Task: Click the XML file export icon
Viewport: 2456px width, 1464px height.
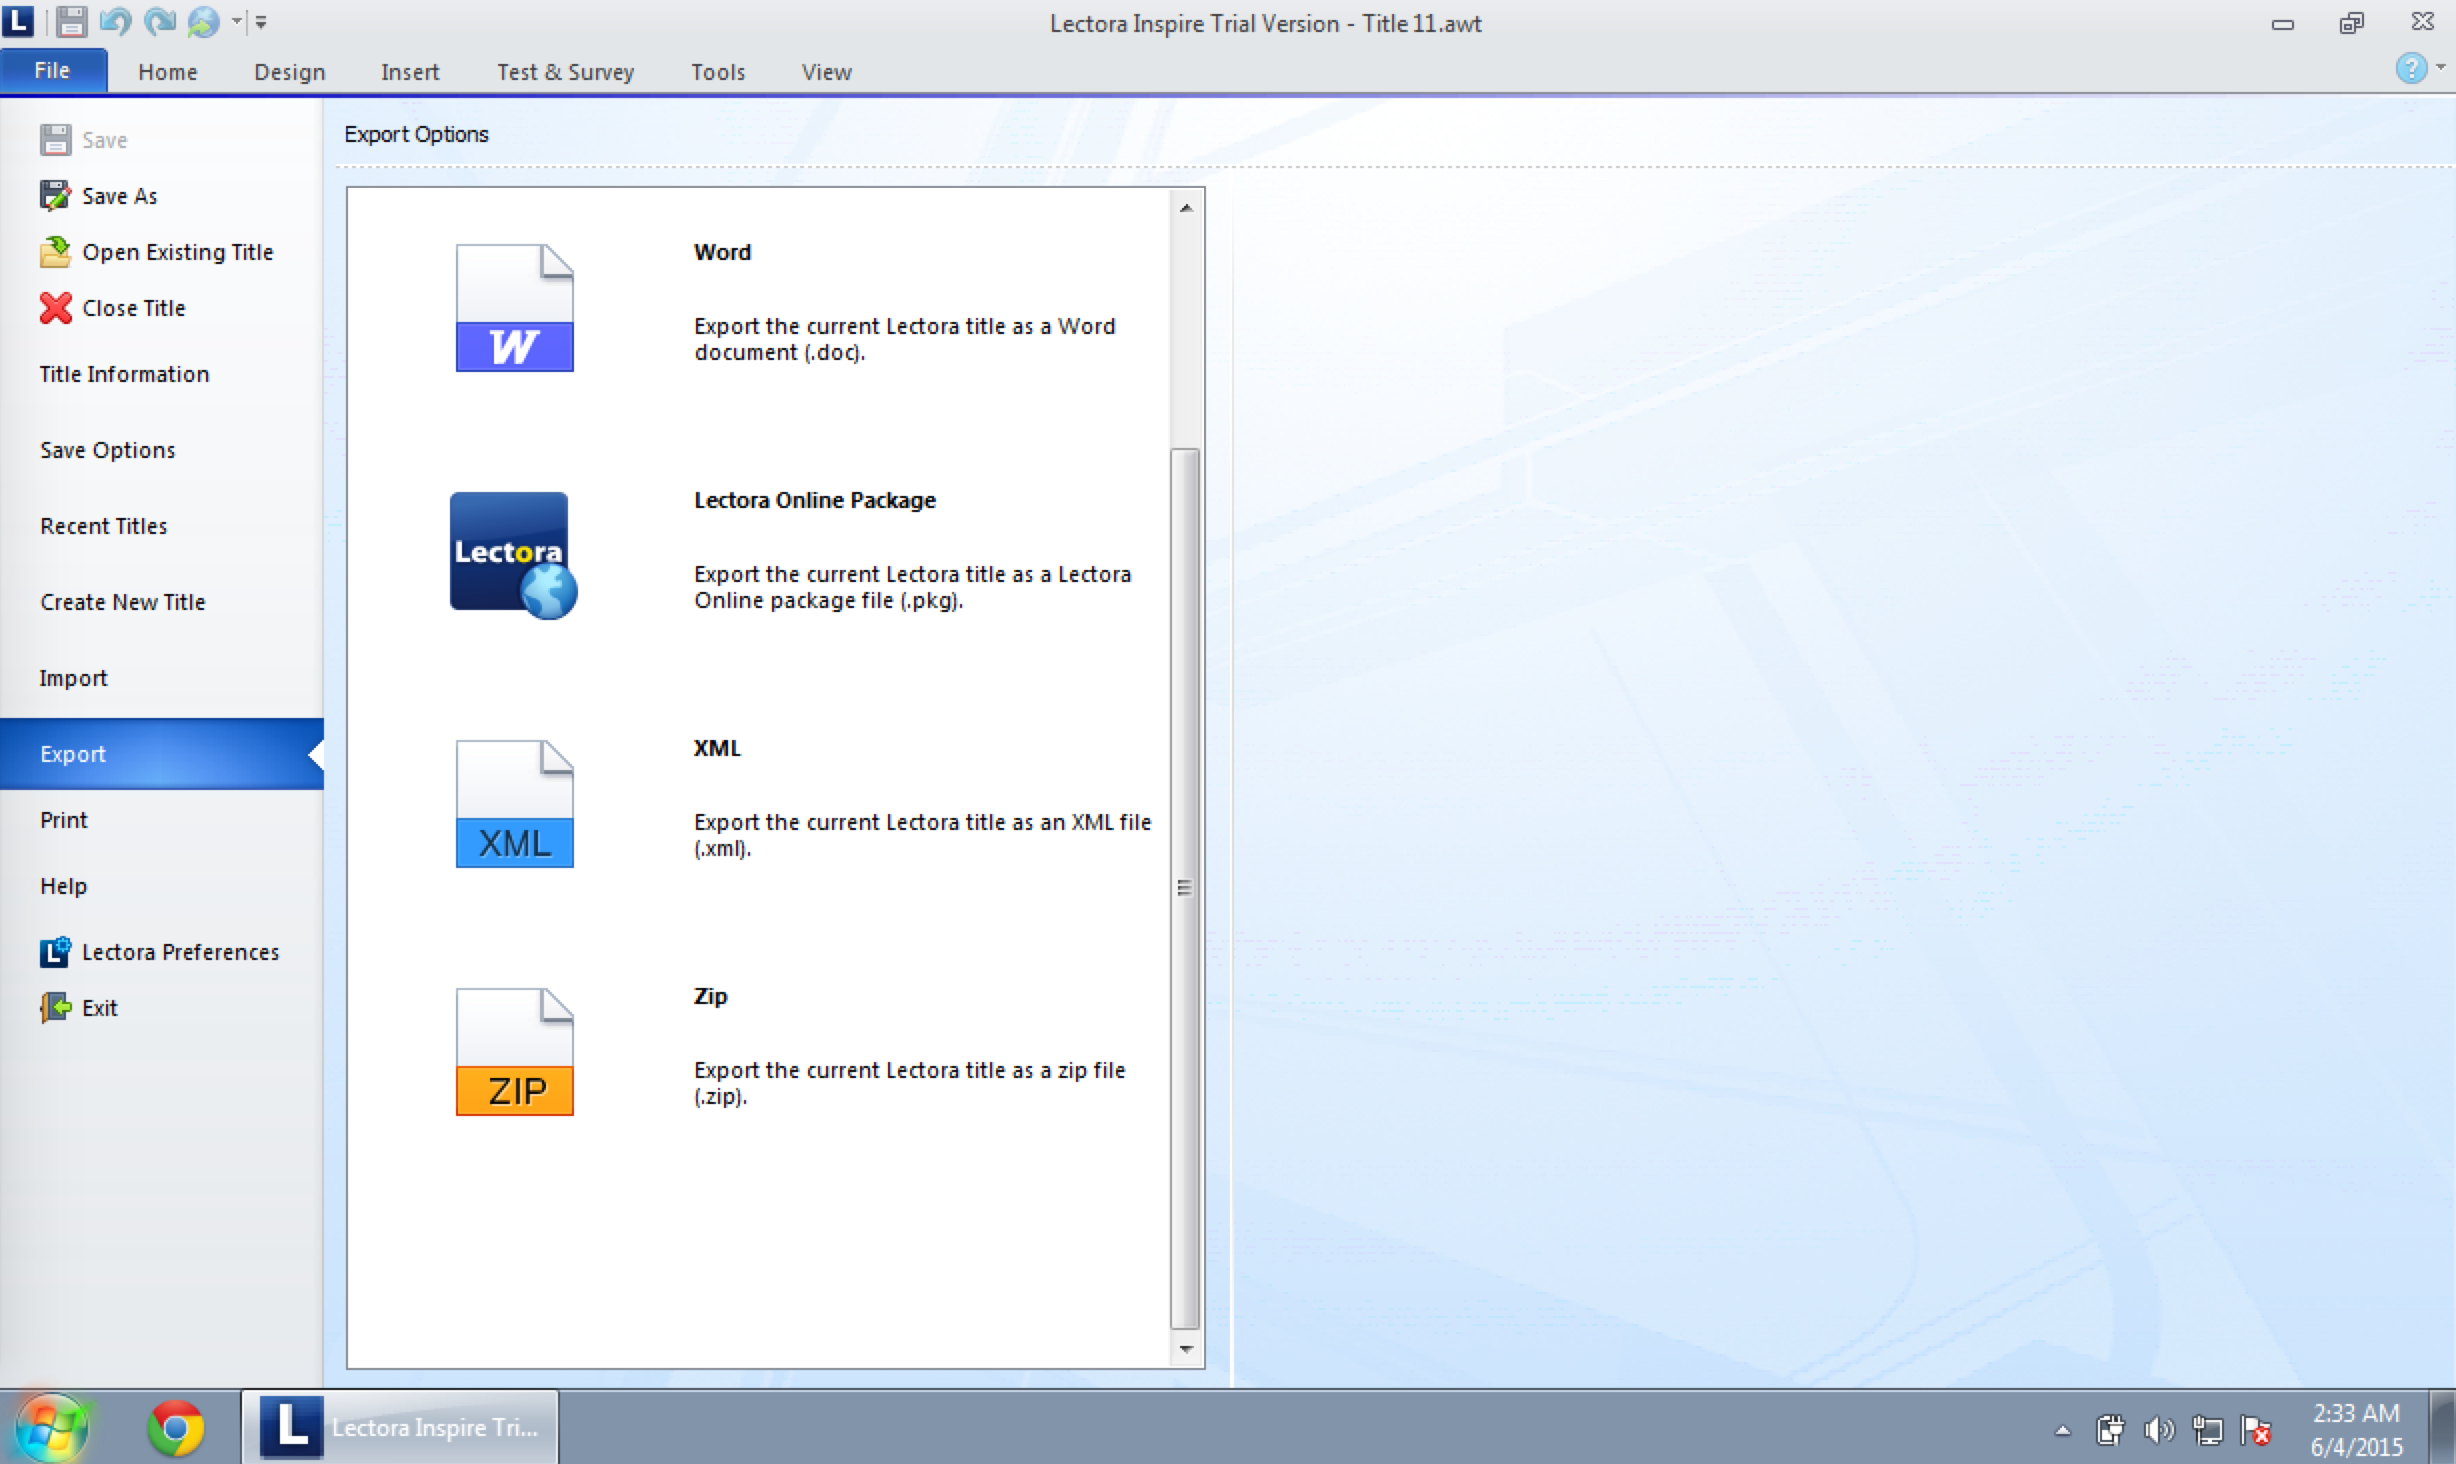Action: coord(515,804)
